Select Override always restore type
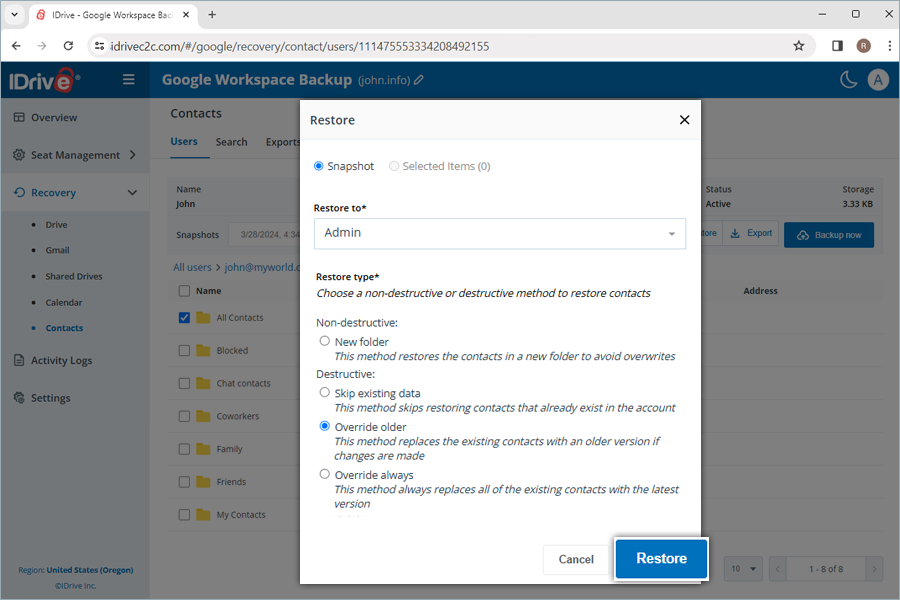Screen dimensions: 900x600 tap(324, 474)
